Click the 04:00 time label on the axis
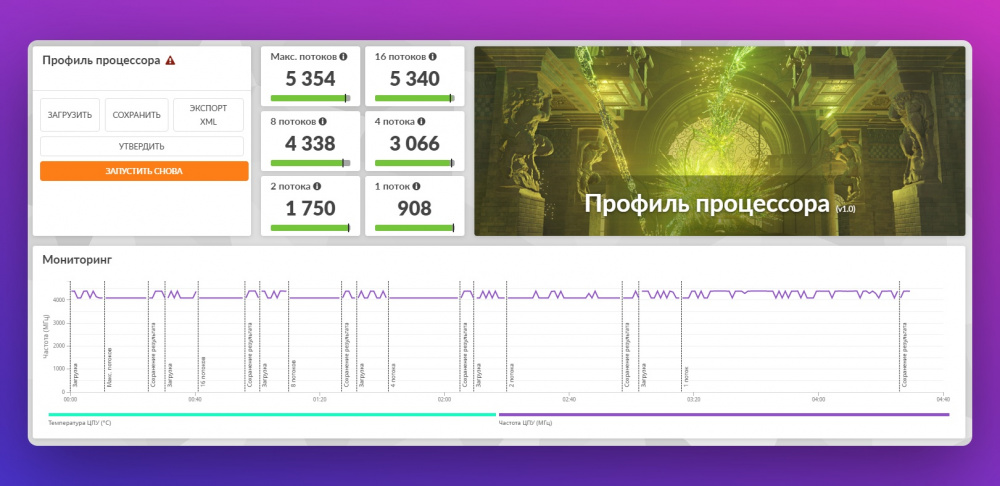Screen dimensions: 1000x486 click(x=818, y=400)
